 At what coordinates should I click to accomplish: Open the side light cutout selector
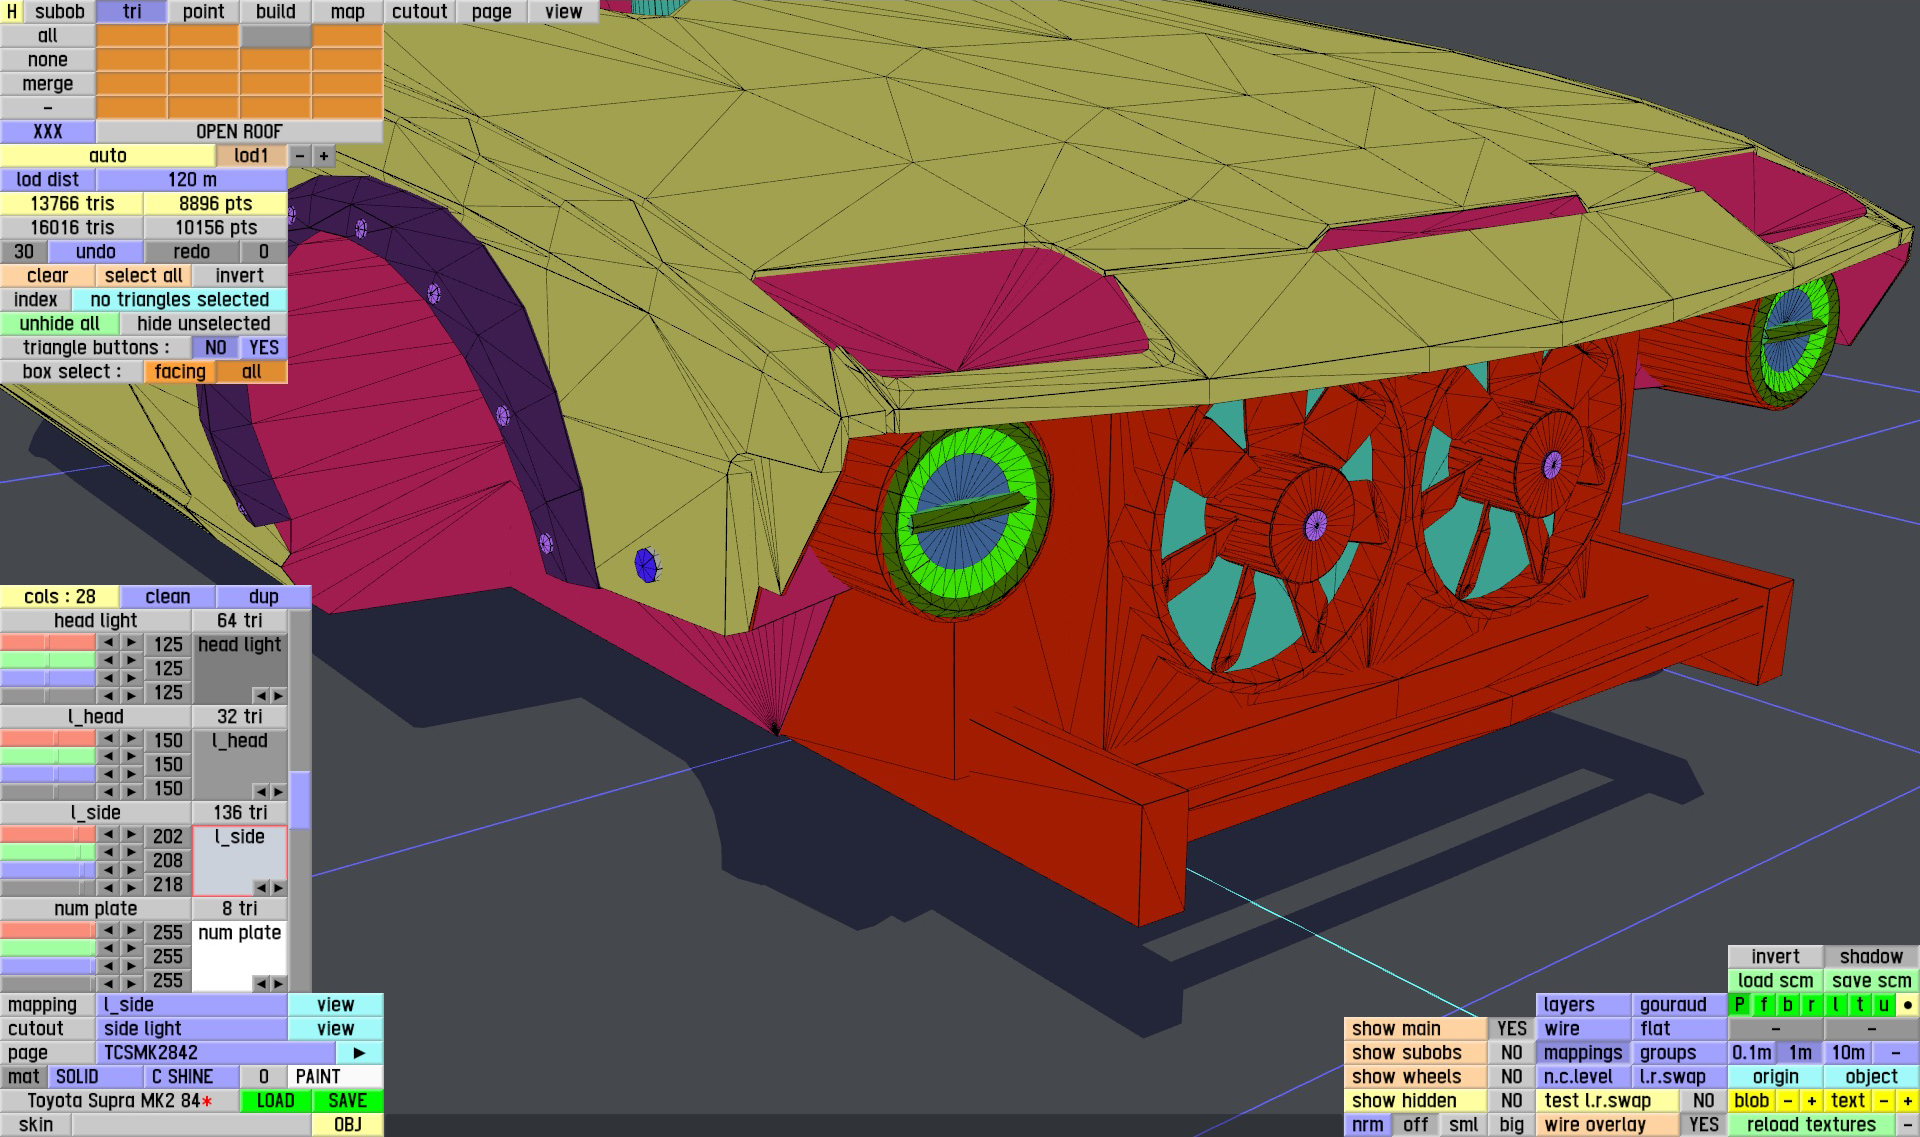191,1029
